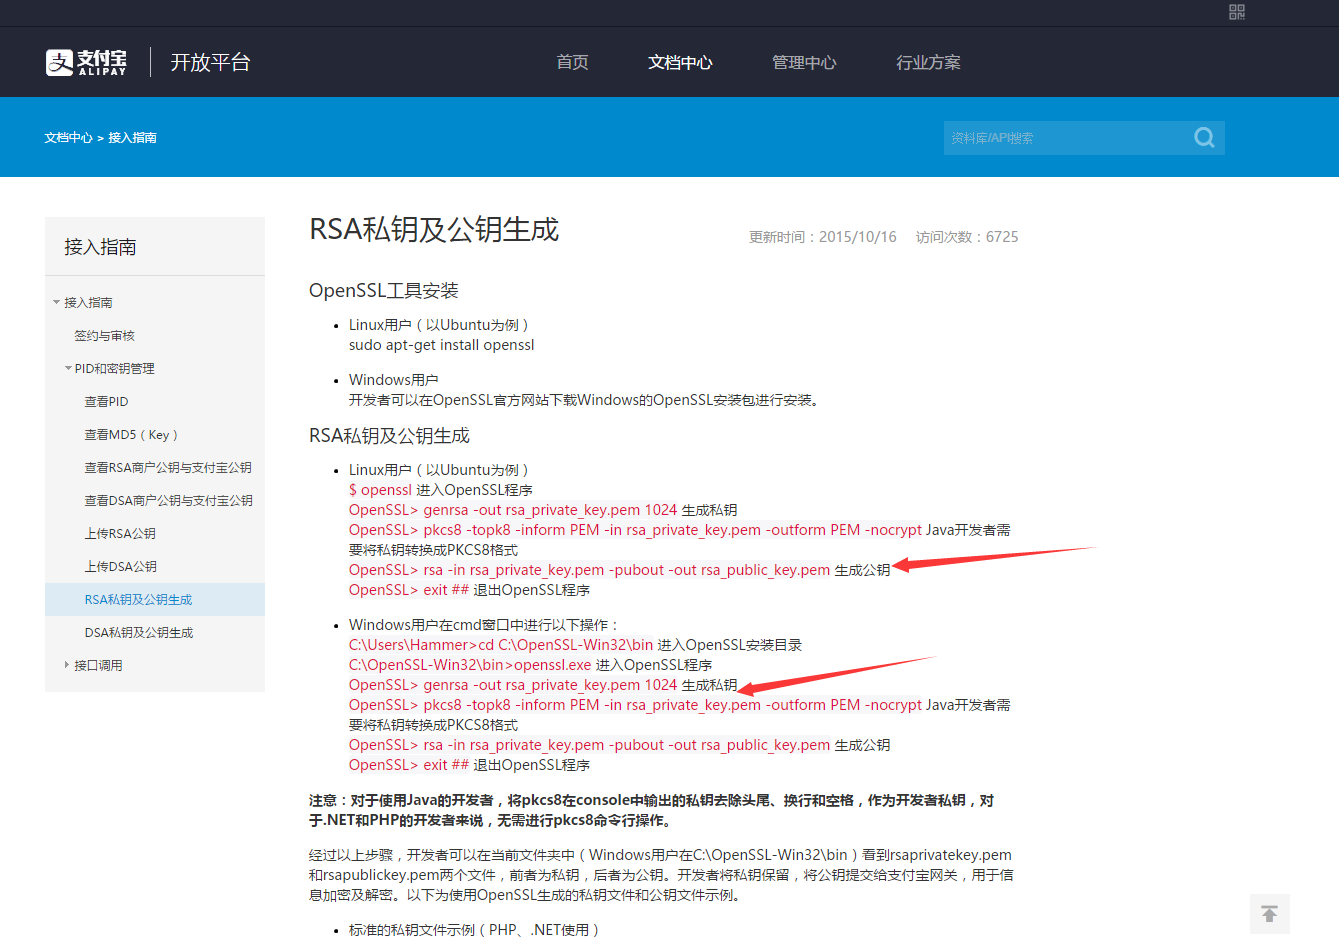Click 更新时间：2015/10/16 text
Screen dimensions: 1339x945
tap(822, 237)
